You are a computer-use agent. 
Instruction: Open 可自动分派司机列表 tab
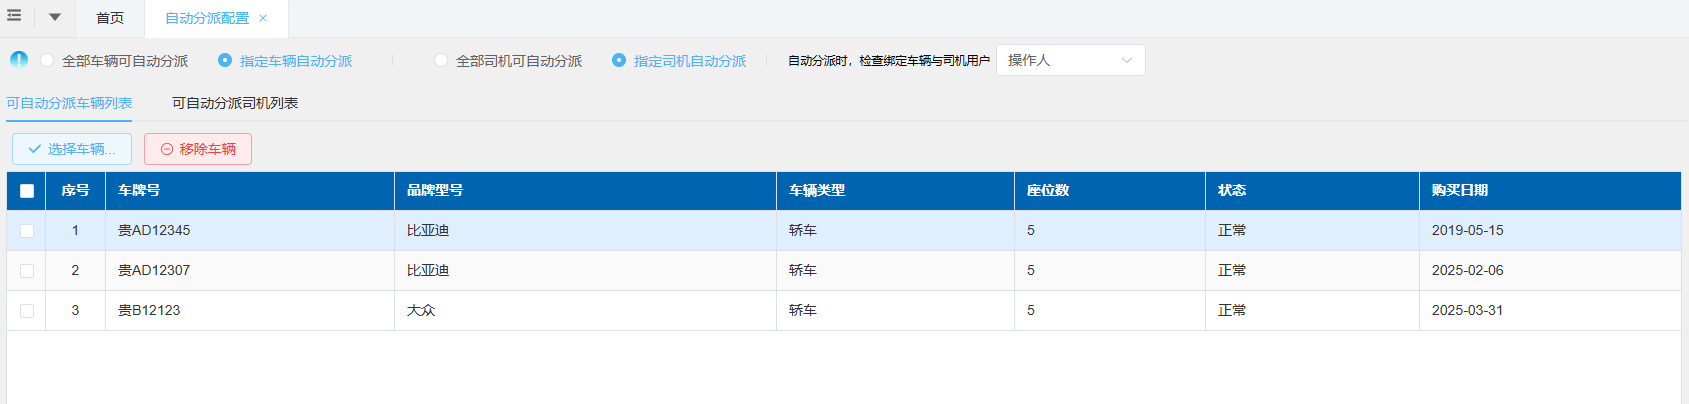point(235,103)
